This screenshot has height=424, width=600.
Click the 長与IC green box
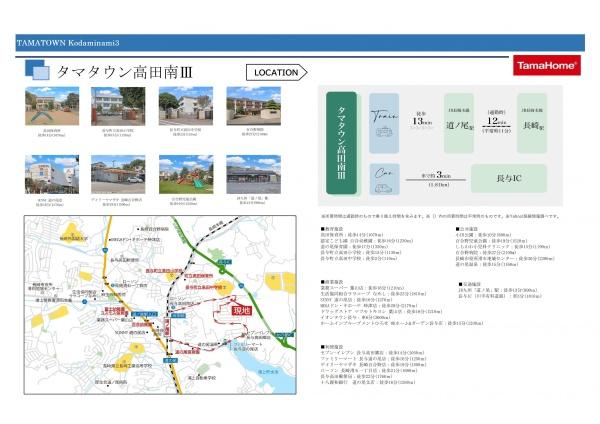tap(509, 178)
